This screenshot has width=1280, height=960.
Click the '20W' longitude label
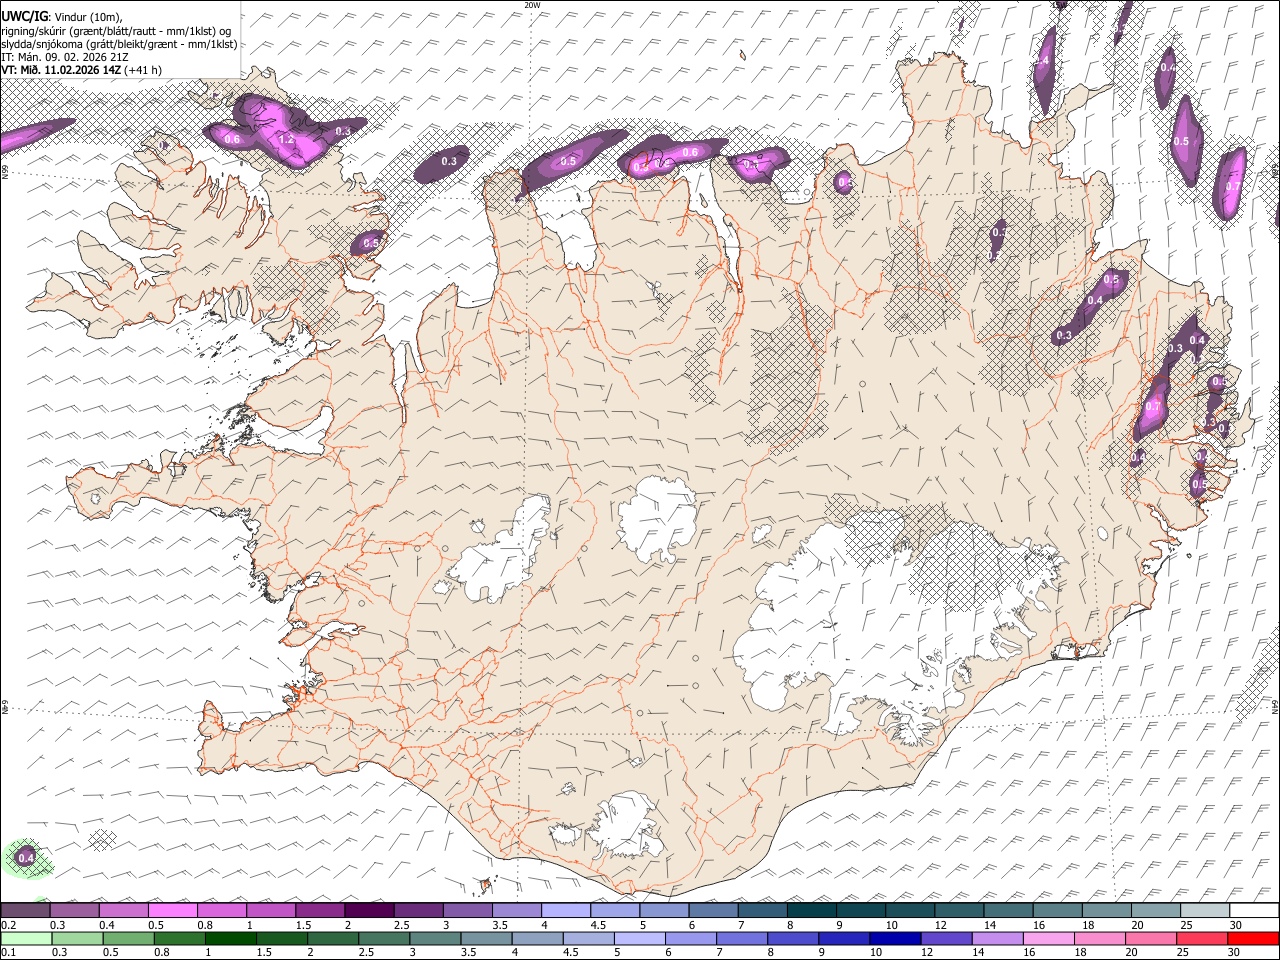click(532, 5)
